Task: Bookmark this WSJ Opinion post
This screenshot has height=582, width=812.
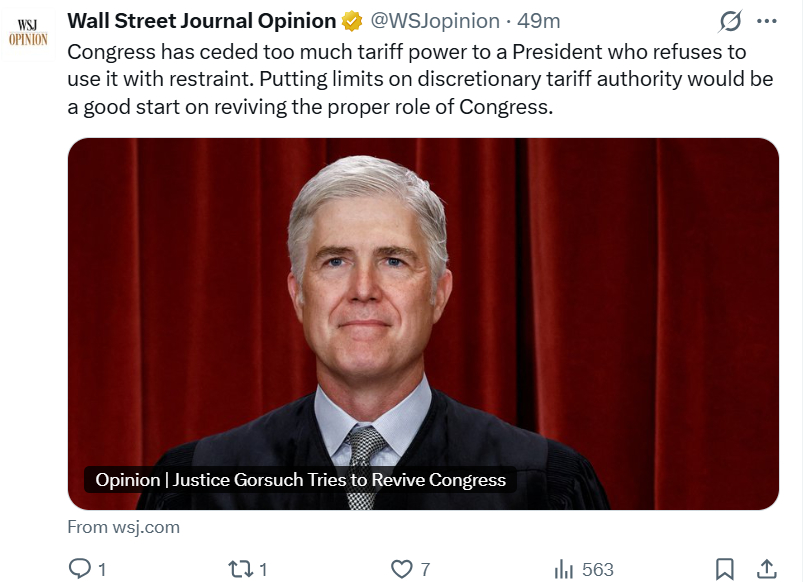Action: pyautogui.click(x=726, y=569)
